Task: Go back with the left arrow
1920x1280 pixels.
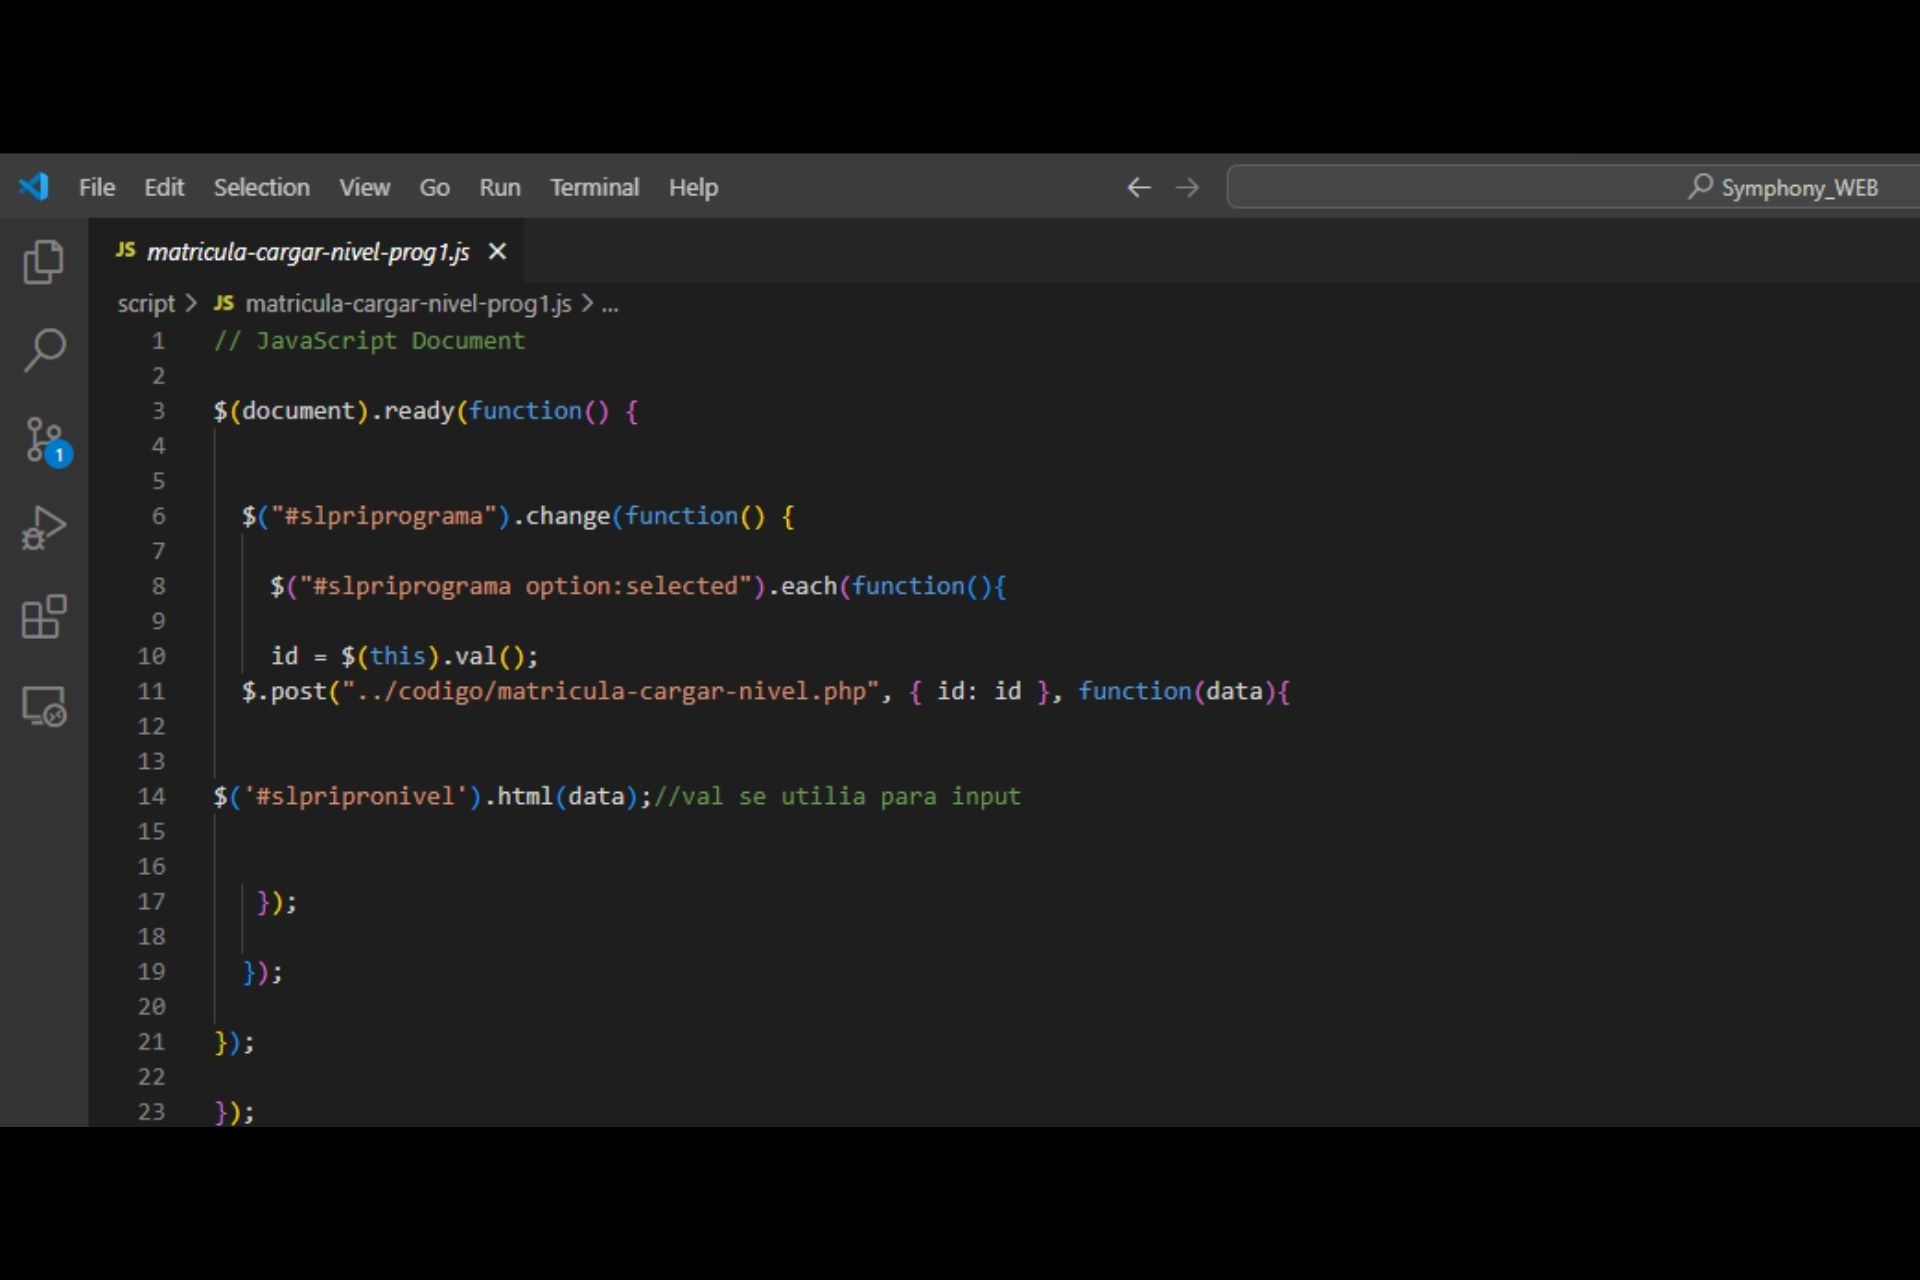Action: (1139, 187)
